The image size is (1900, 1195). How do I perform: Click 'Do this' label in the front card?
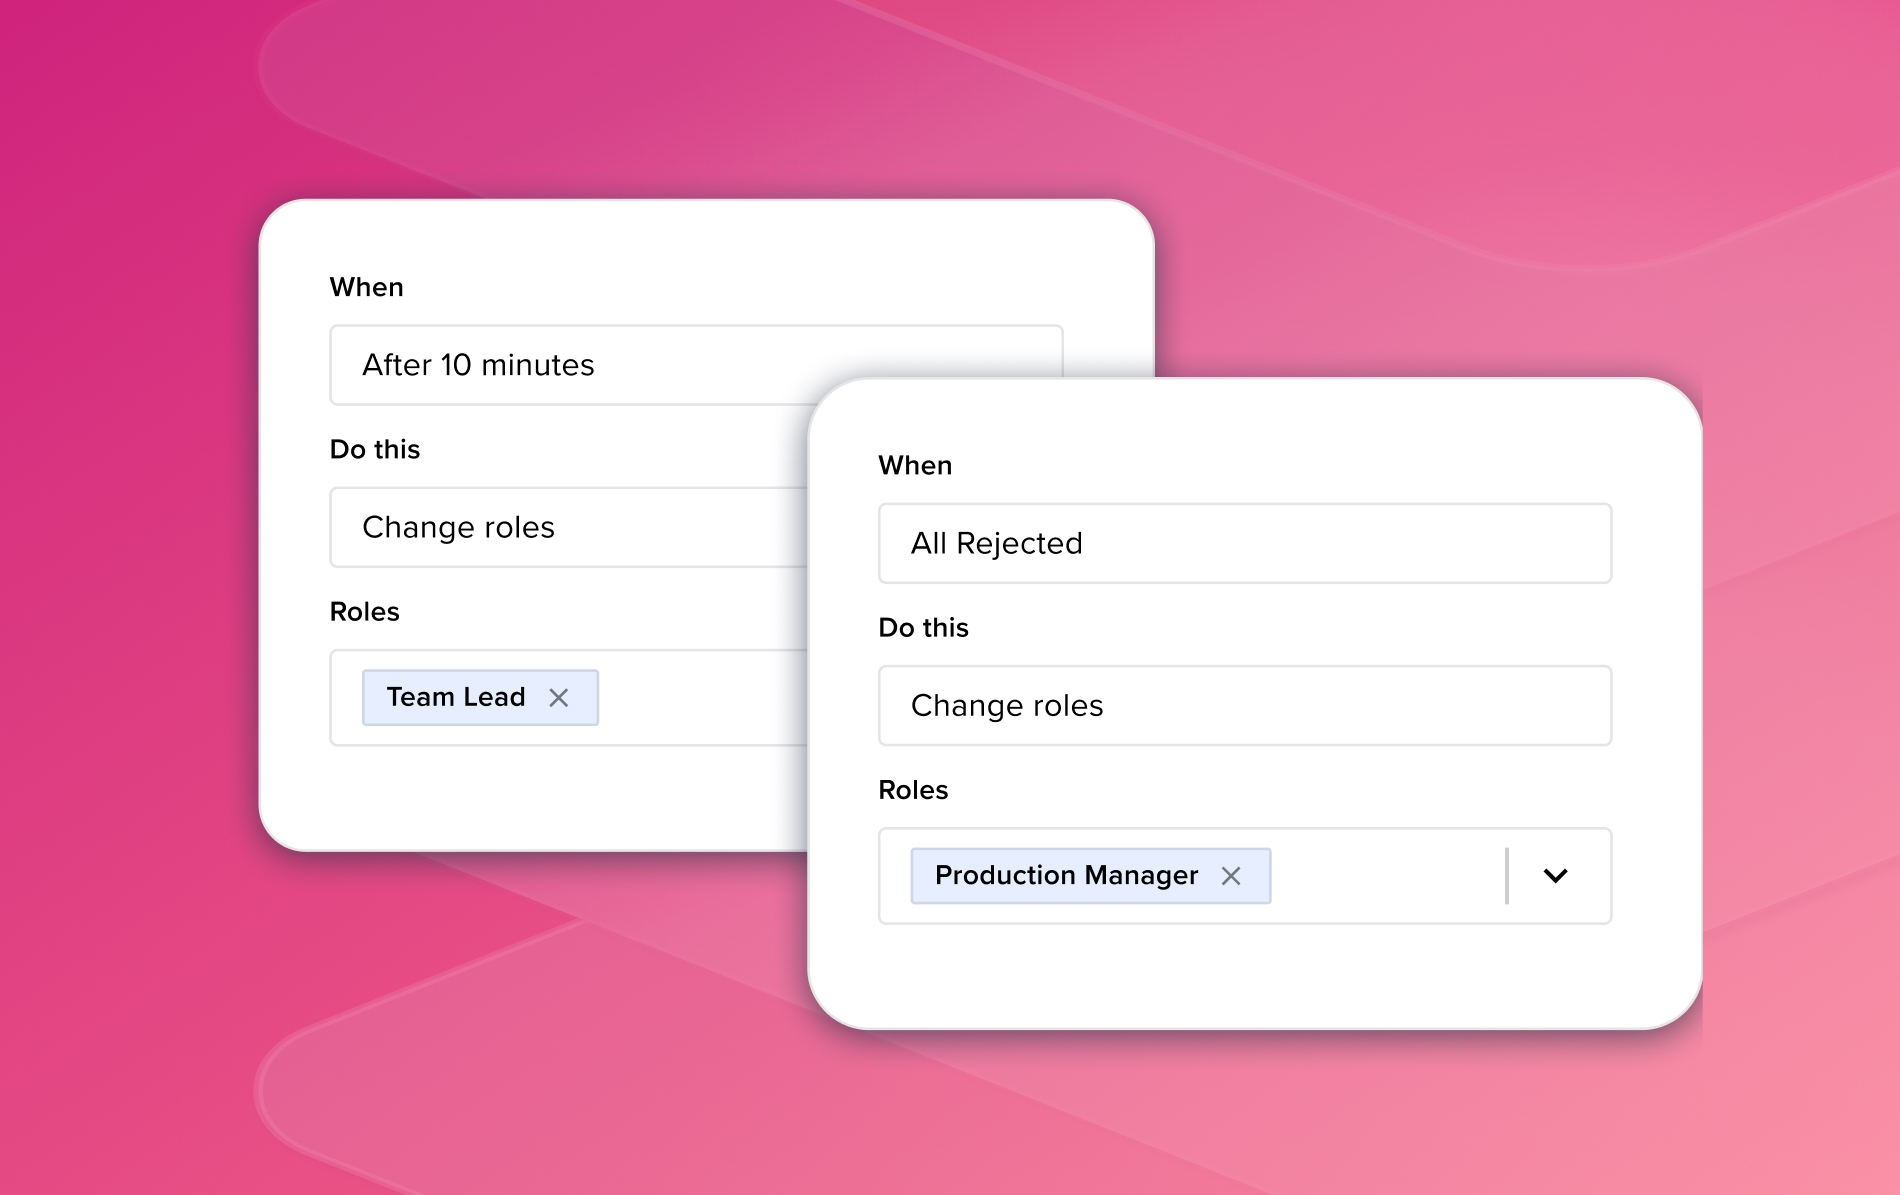tap(923, 627)
